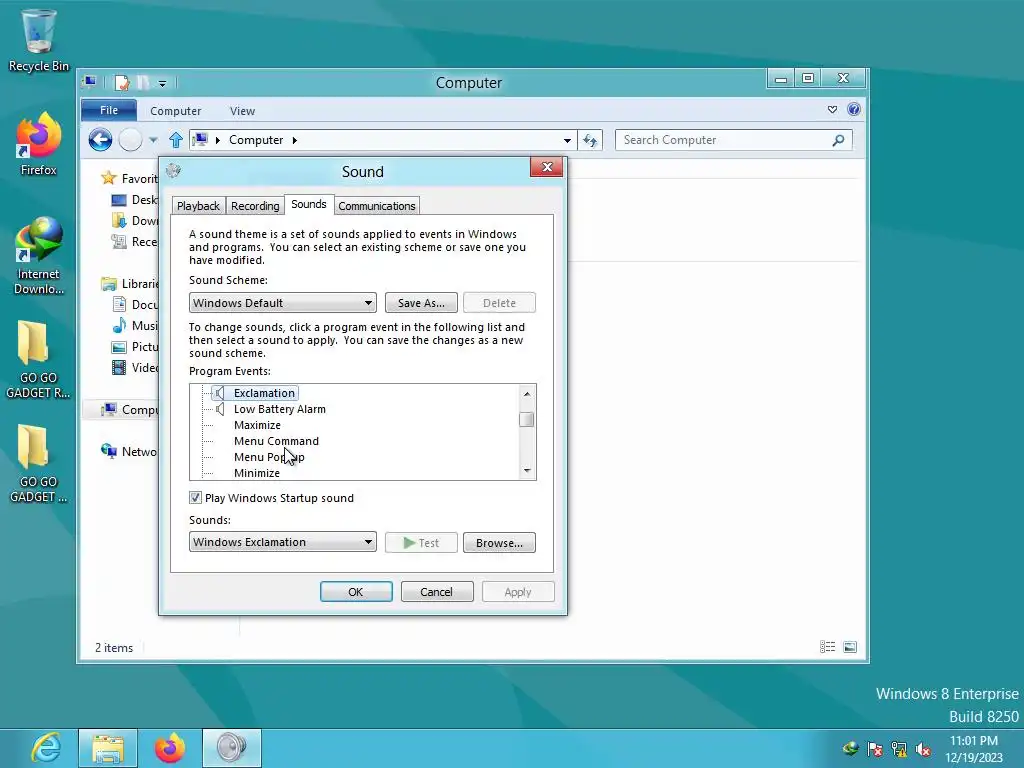
Task: Open Explorer help question mark
Action: 854,109
